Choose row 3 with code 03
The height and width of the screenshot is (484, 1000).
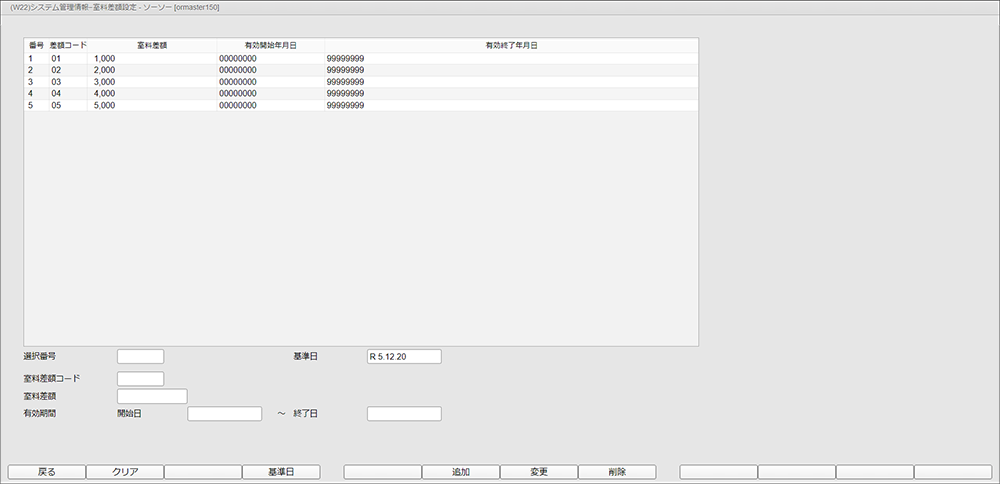57,82
